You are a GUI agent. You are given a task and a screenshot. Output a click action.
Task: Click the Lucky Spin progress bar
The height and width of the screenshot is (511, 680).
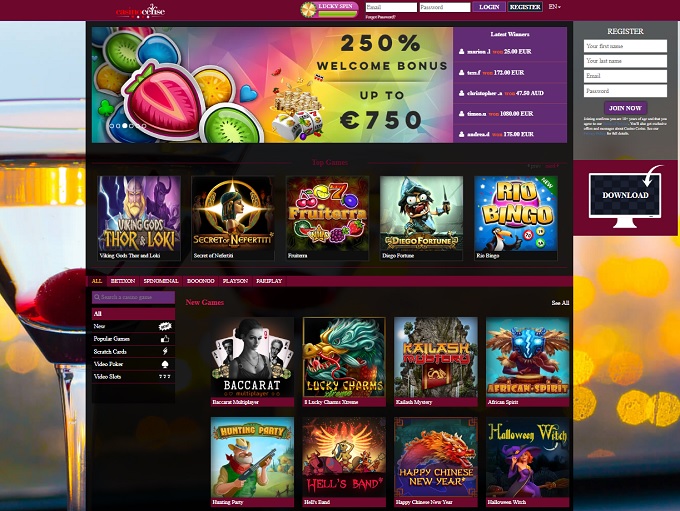coord(337,14)
